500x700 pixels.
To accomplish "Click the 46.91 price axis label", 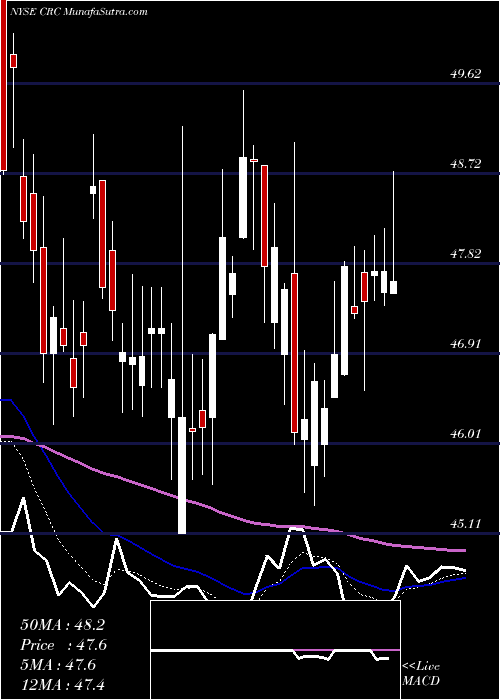I will tap(466, 344).
